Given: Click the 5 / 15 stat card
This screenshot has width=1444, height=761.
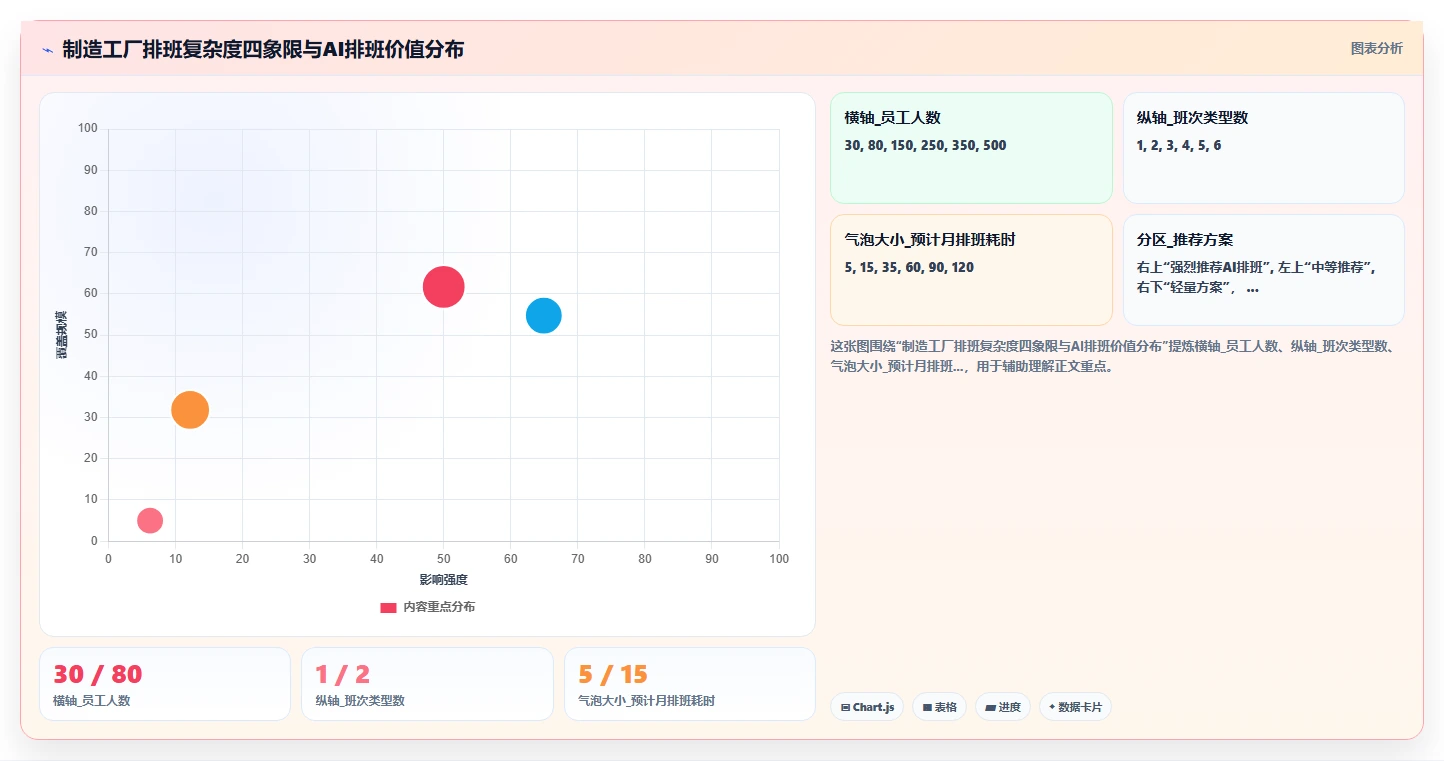Looking at the screenshot, I should (690, 684).
